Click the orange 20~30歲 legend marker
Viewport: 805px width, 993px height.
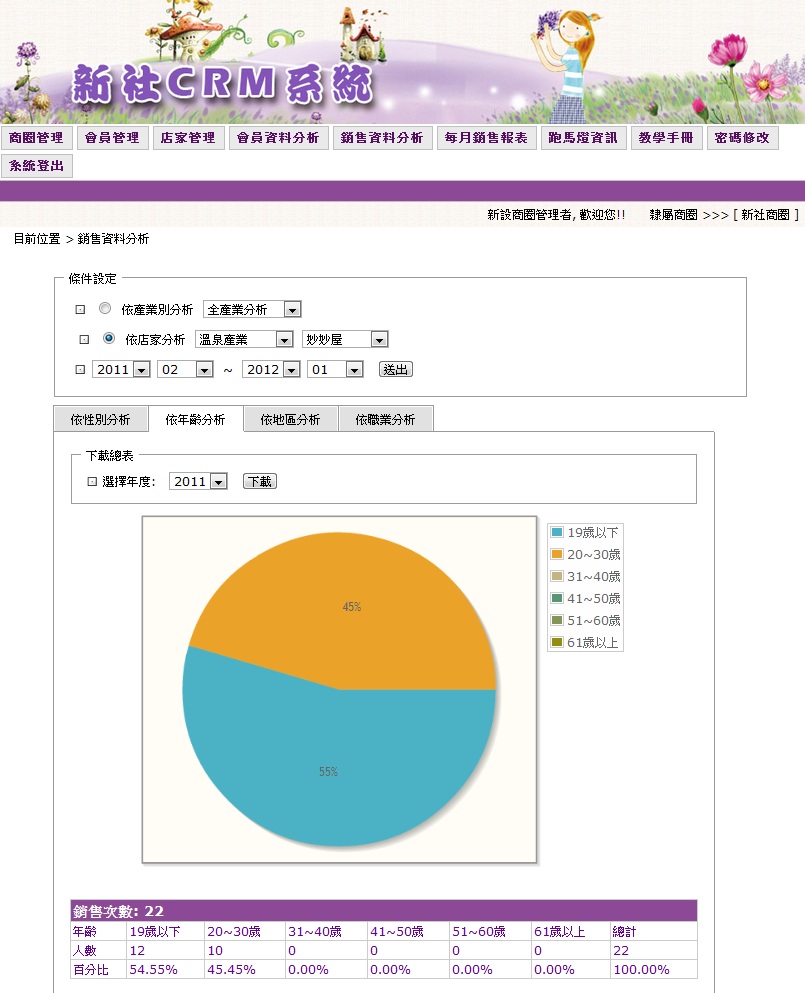[x=557, y=554]
